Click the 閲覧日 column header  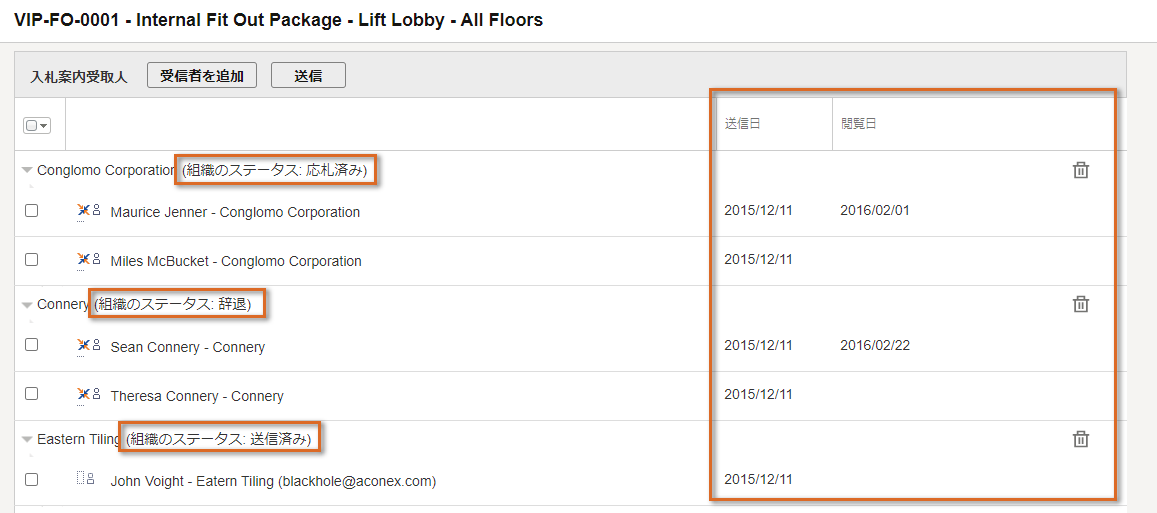coord(858,124)
